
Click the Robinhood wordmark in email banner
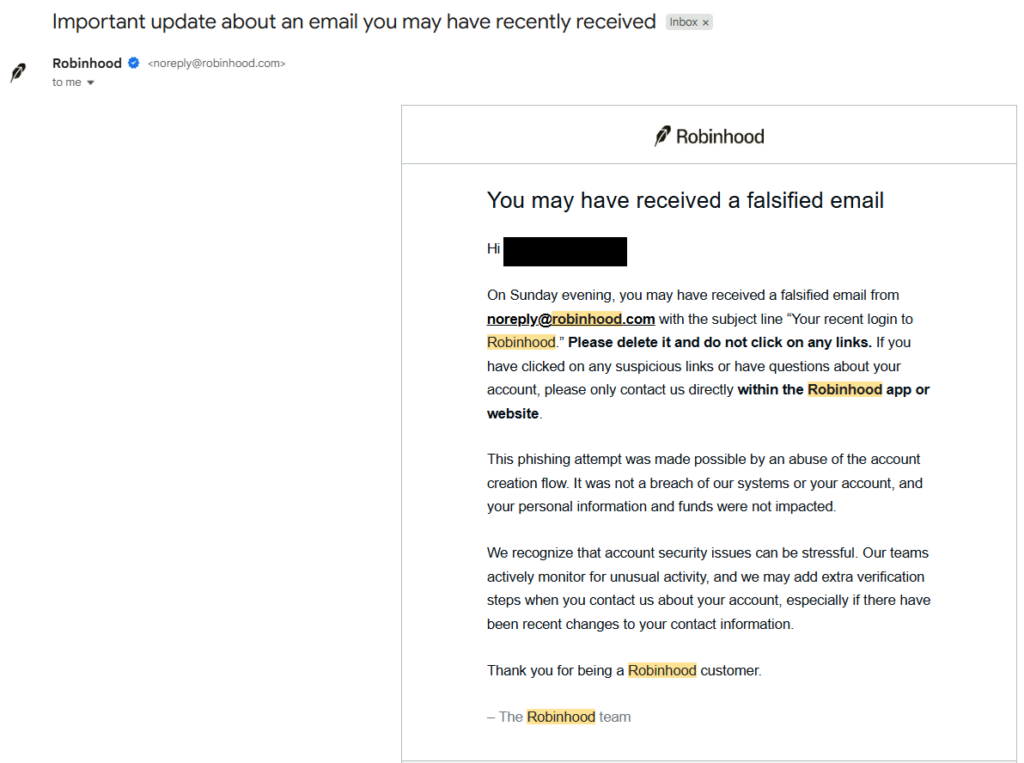tap(720, 136)
